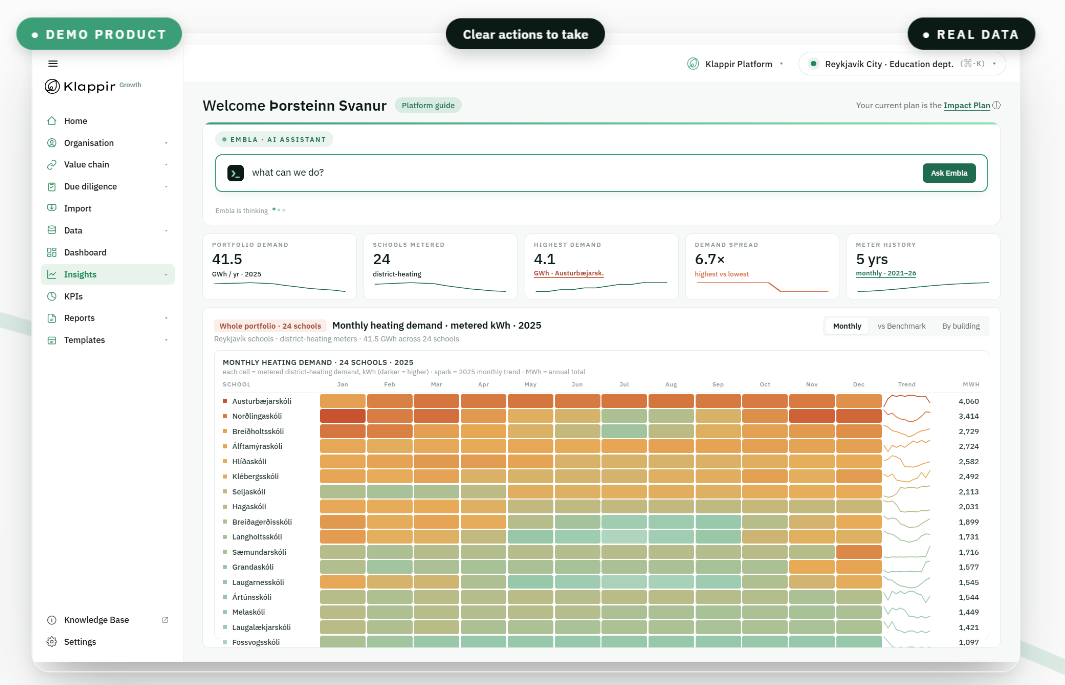This screenshot has height=685, width=1065.
Task: Click the Templates icon
Action: pos(52,340)
